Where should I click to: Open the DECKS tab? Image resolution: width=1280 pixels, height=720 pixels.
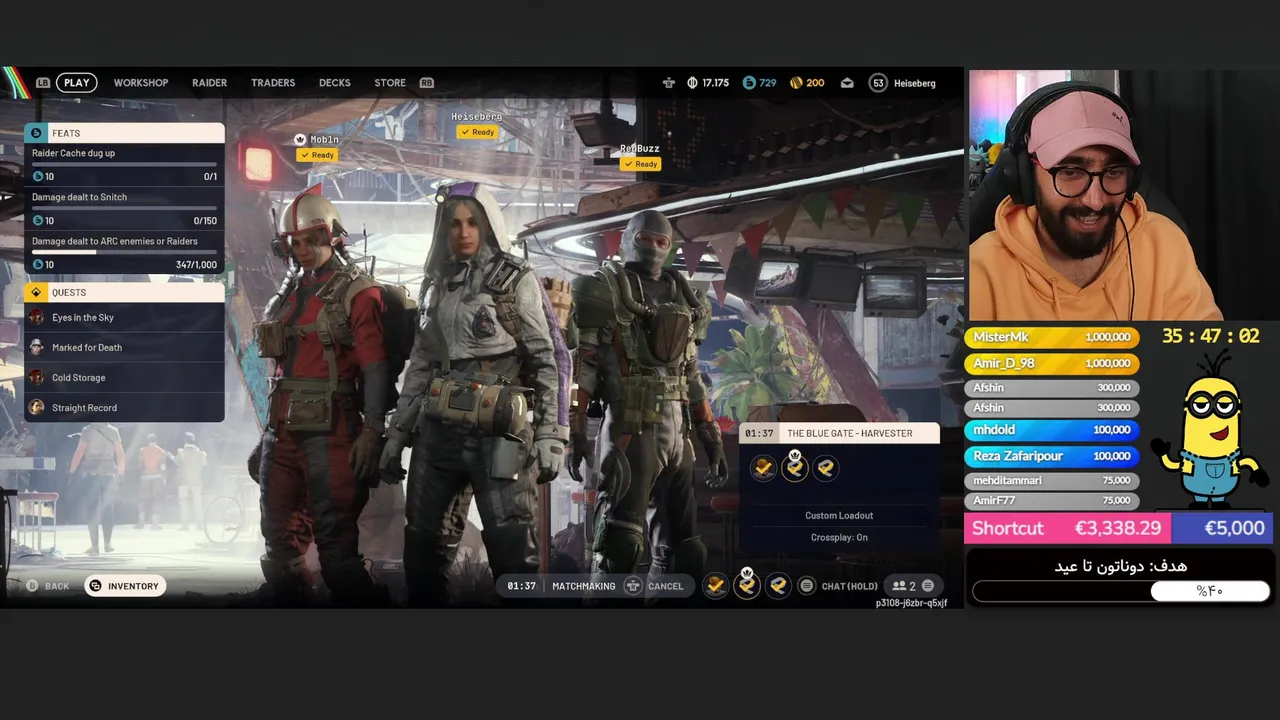(x=335, y=83)
